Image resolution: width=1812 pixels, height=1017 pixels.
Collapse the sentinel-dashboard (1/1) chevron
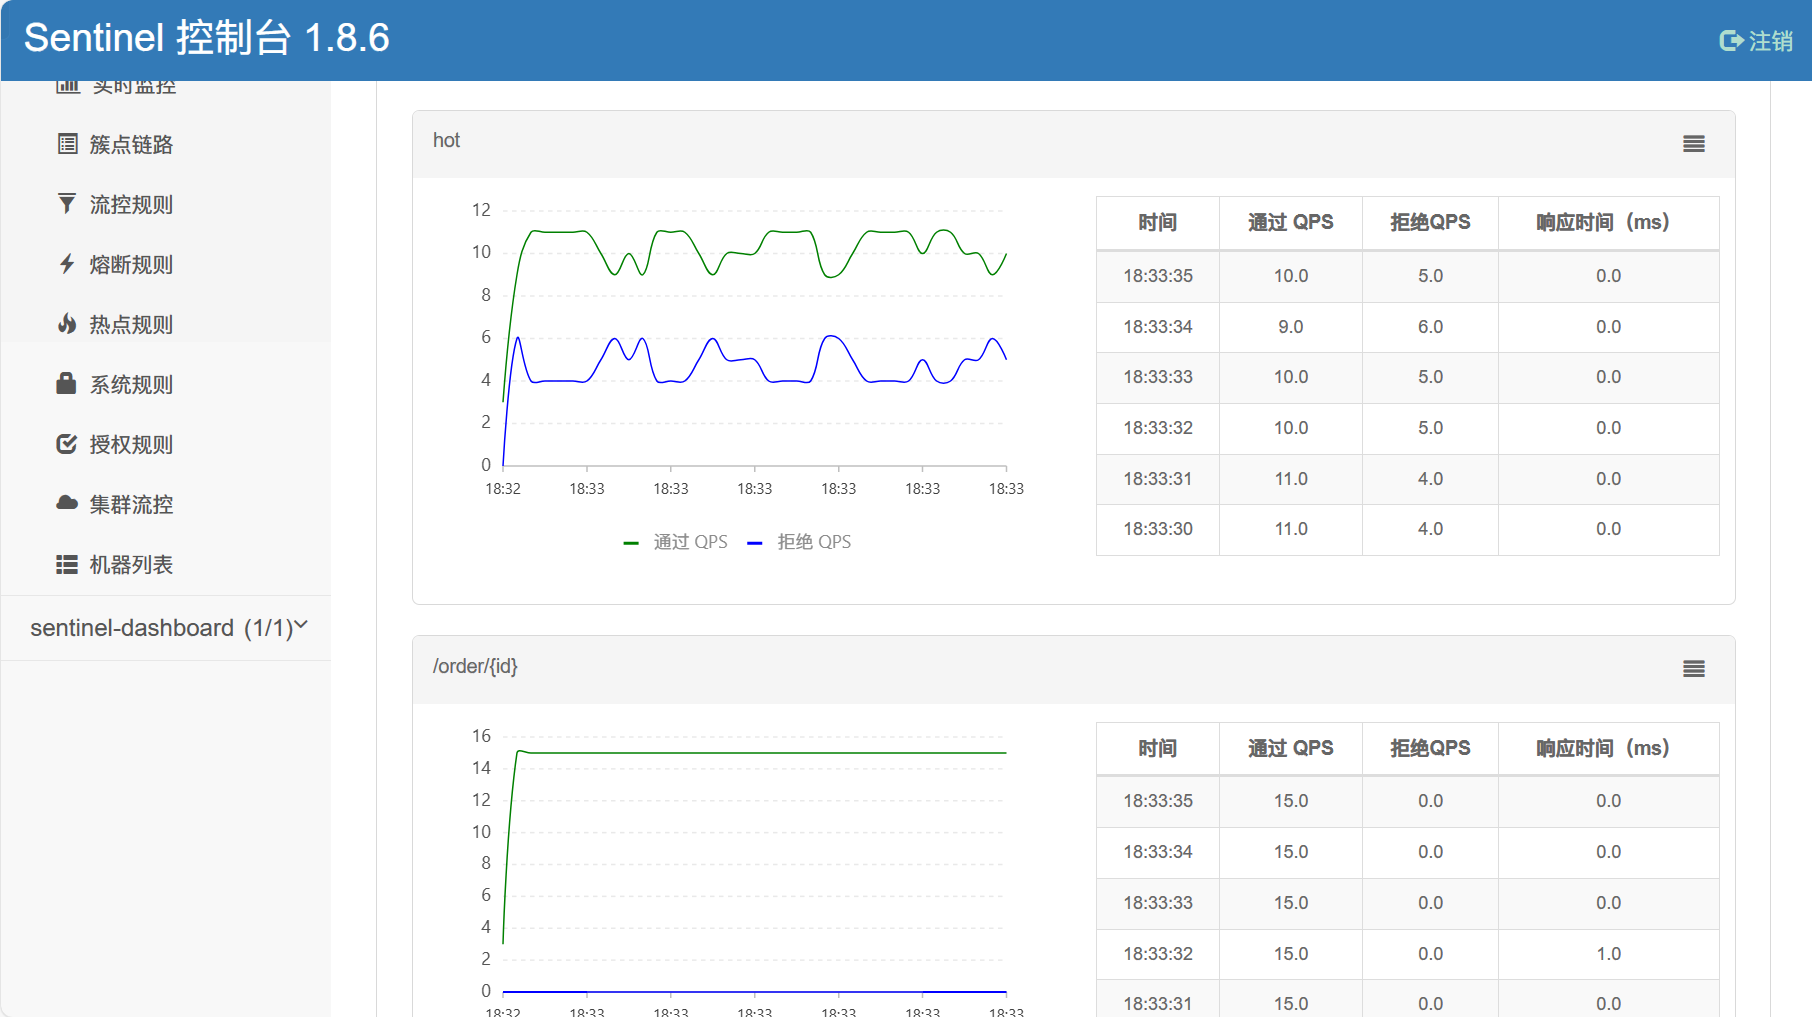coord(301,625)
